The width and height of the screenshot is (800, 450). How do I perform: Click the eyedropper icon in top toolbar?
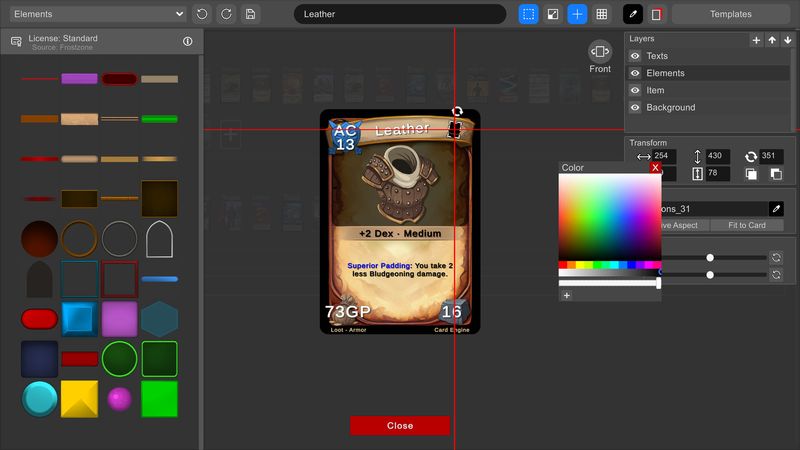pos(633,14)
